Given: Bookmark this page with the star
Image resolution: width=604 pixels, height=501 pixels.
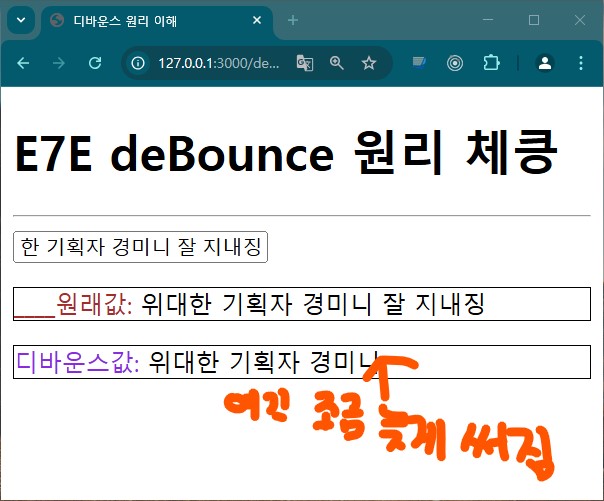Looking at the screenshot, I should tap(369, 63).
